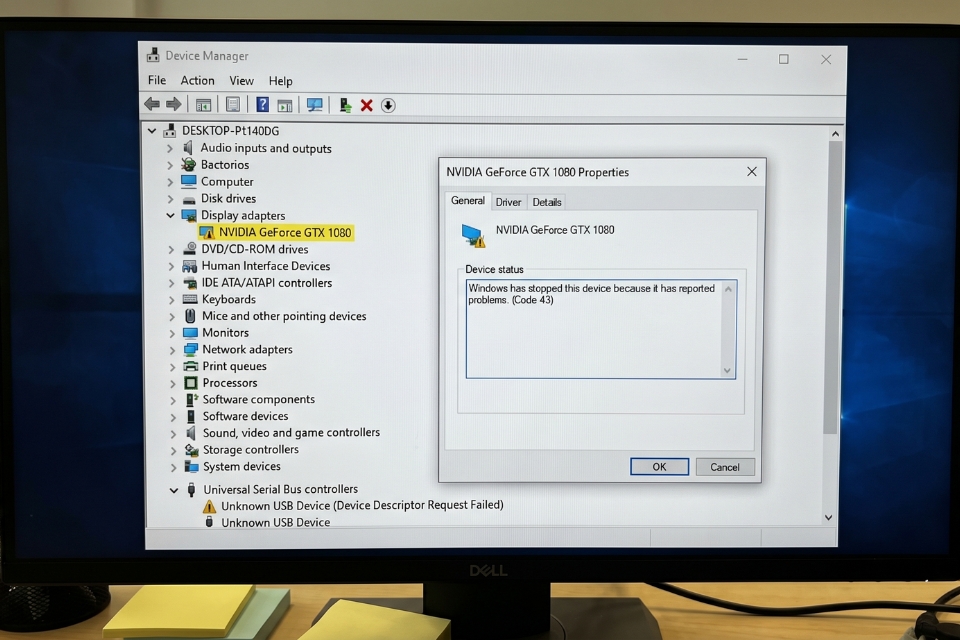Screen dimensions: 960x640
Task: Click the red Uninstall Device icon
Action: click(365, 104)
